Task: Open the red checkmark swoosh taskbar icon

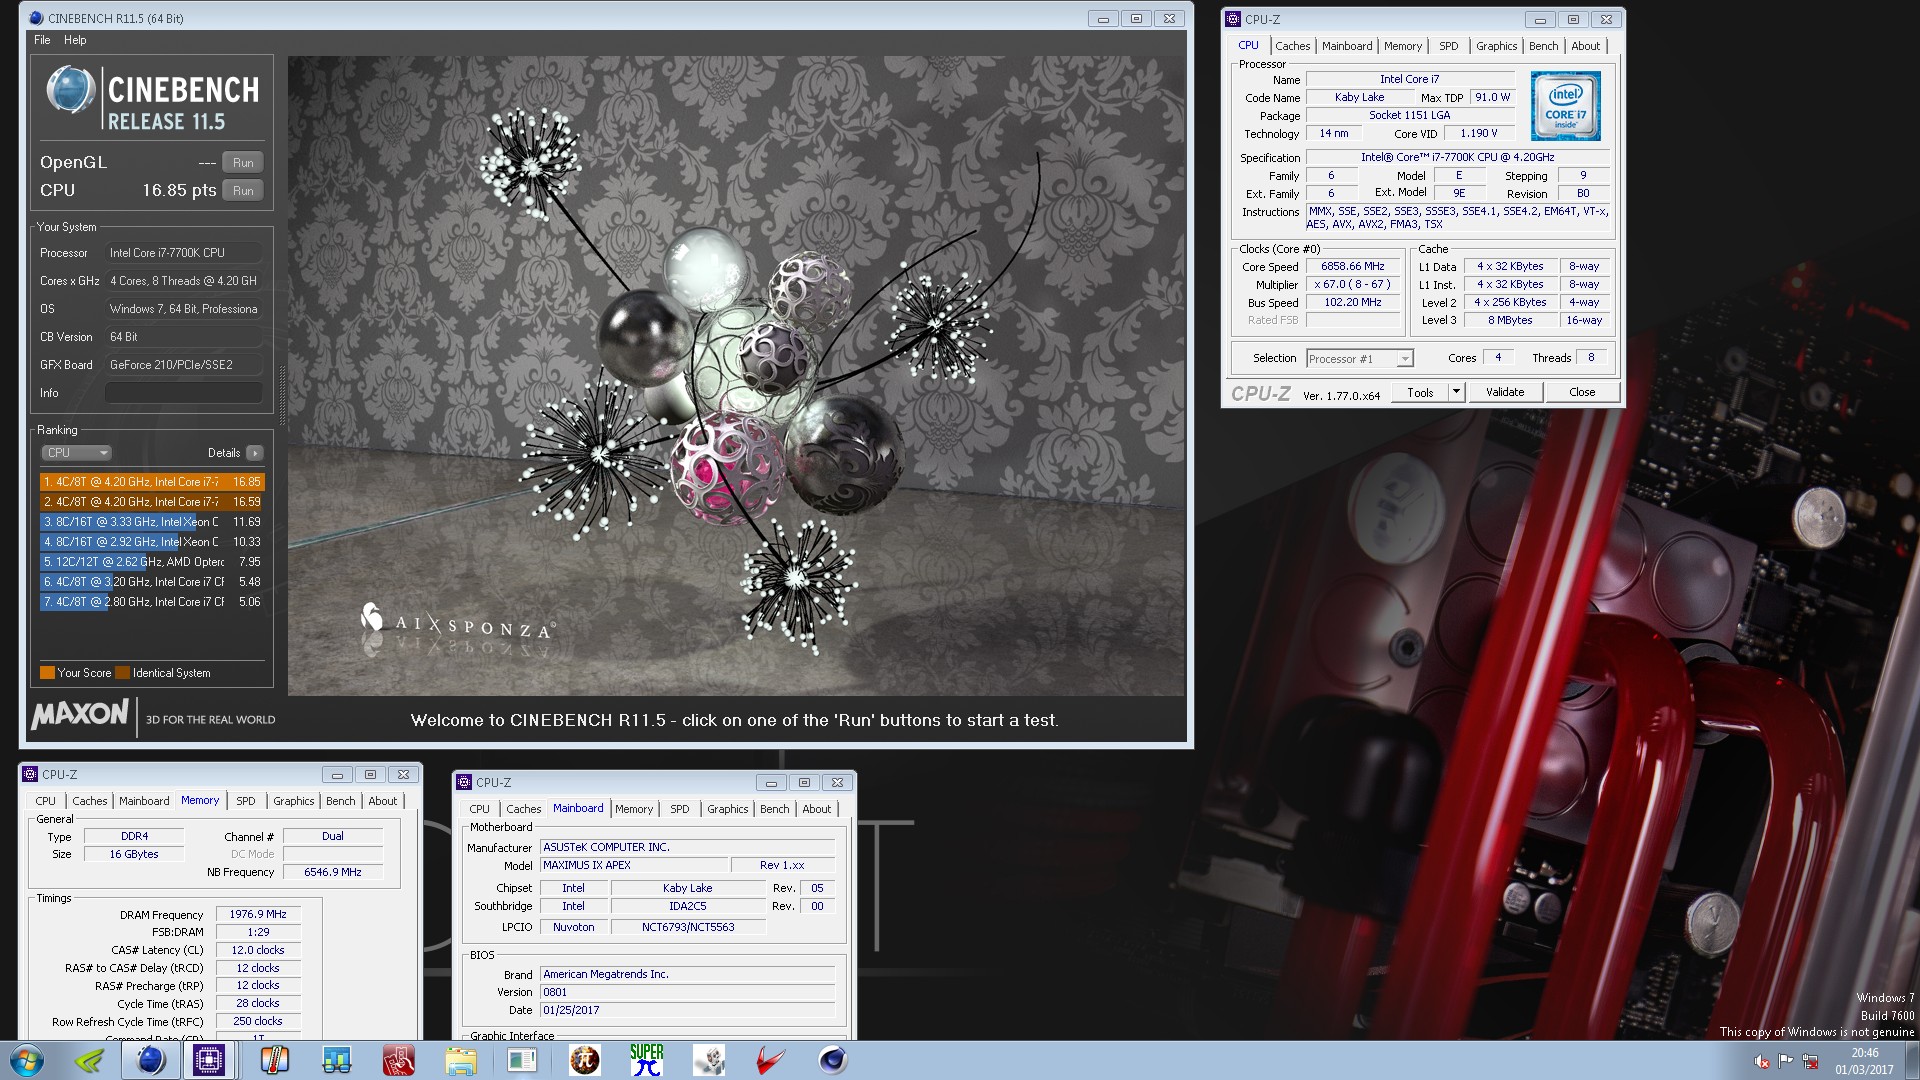Action: coord(770,1060)
